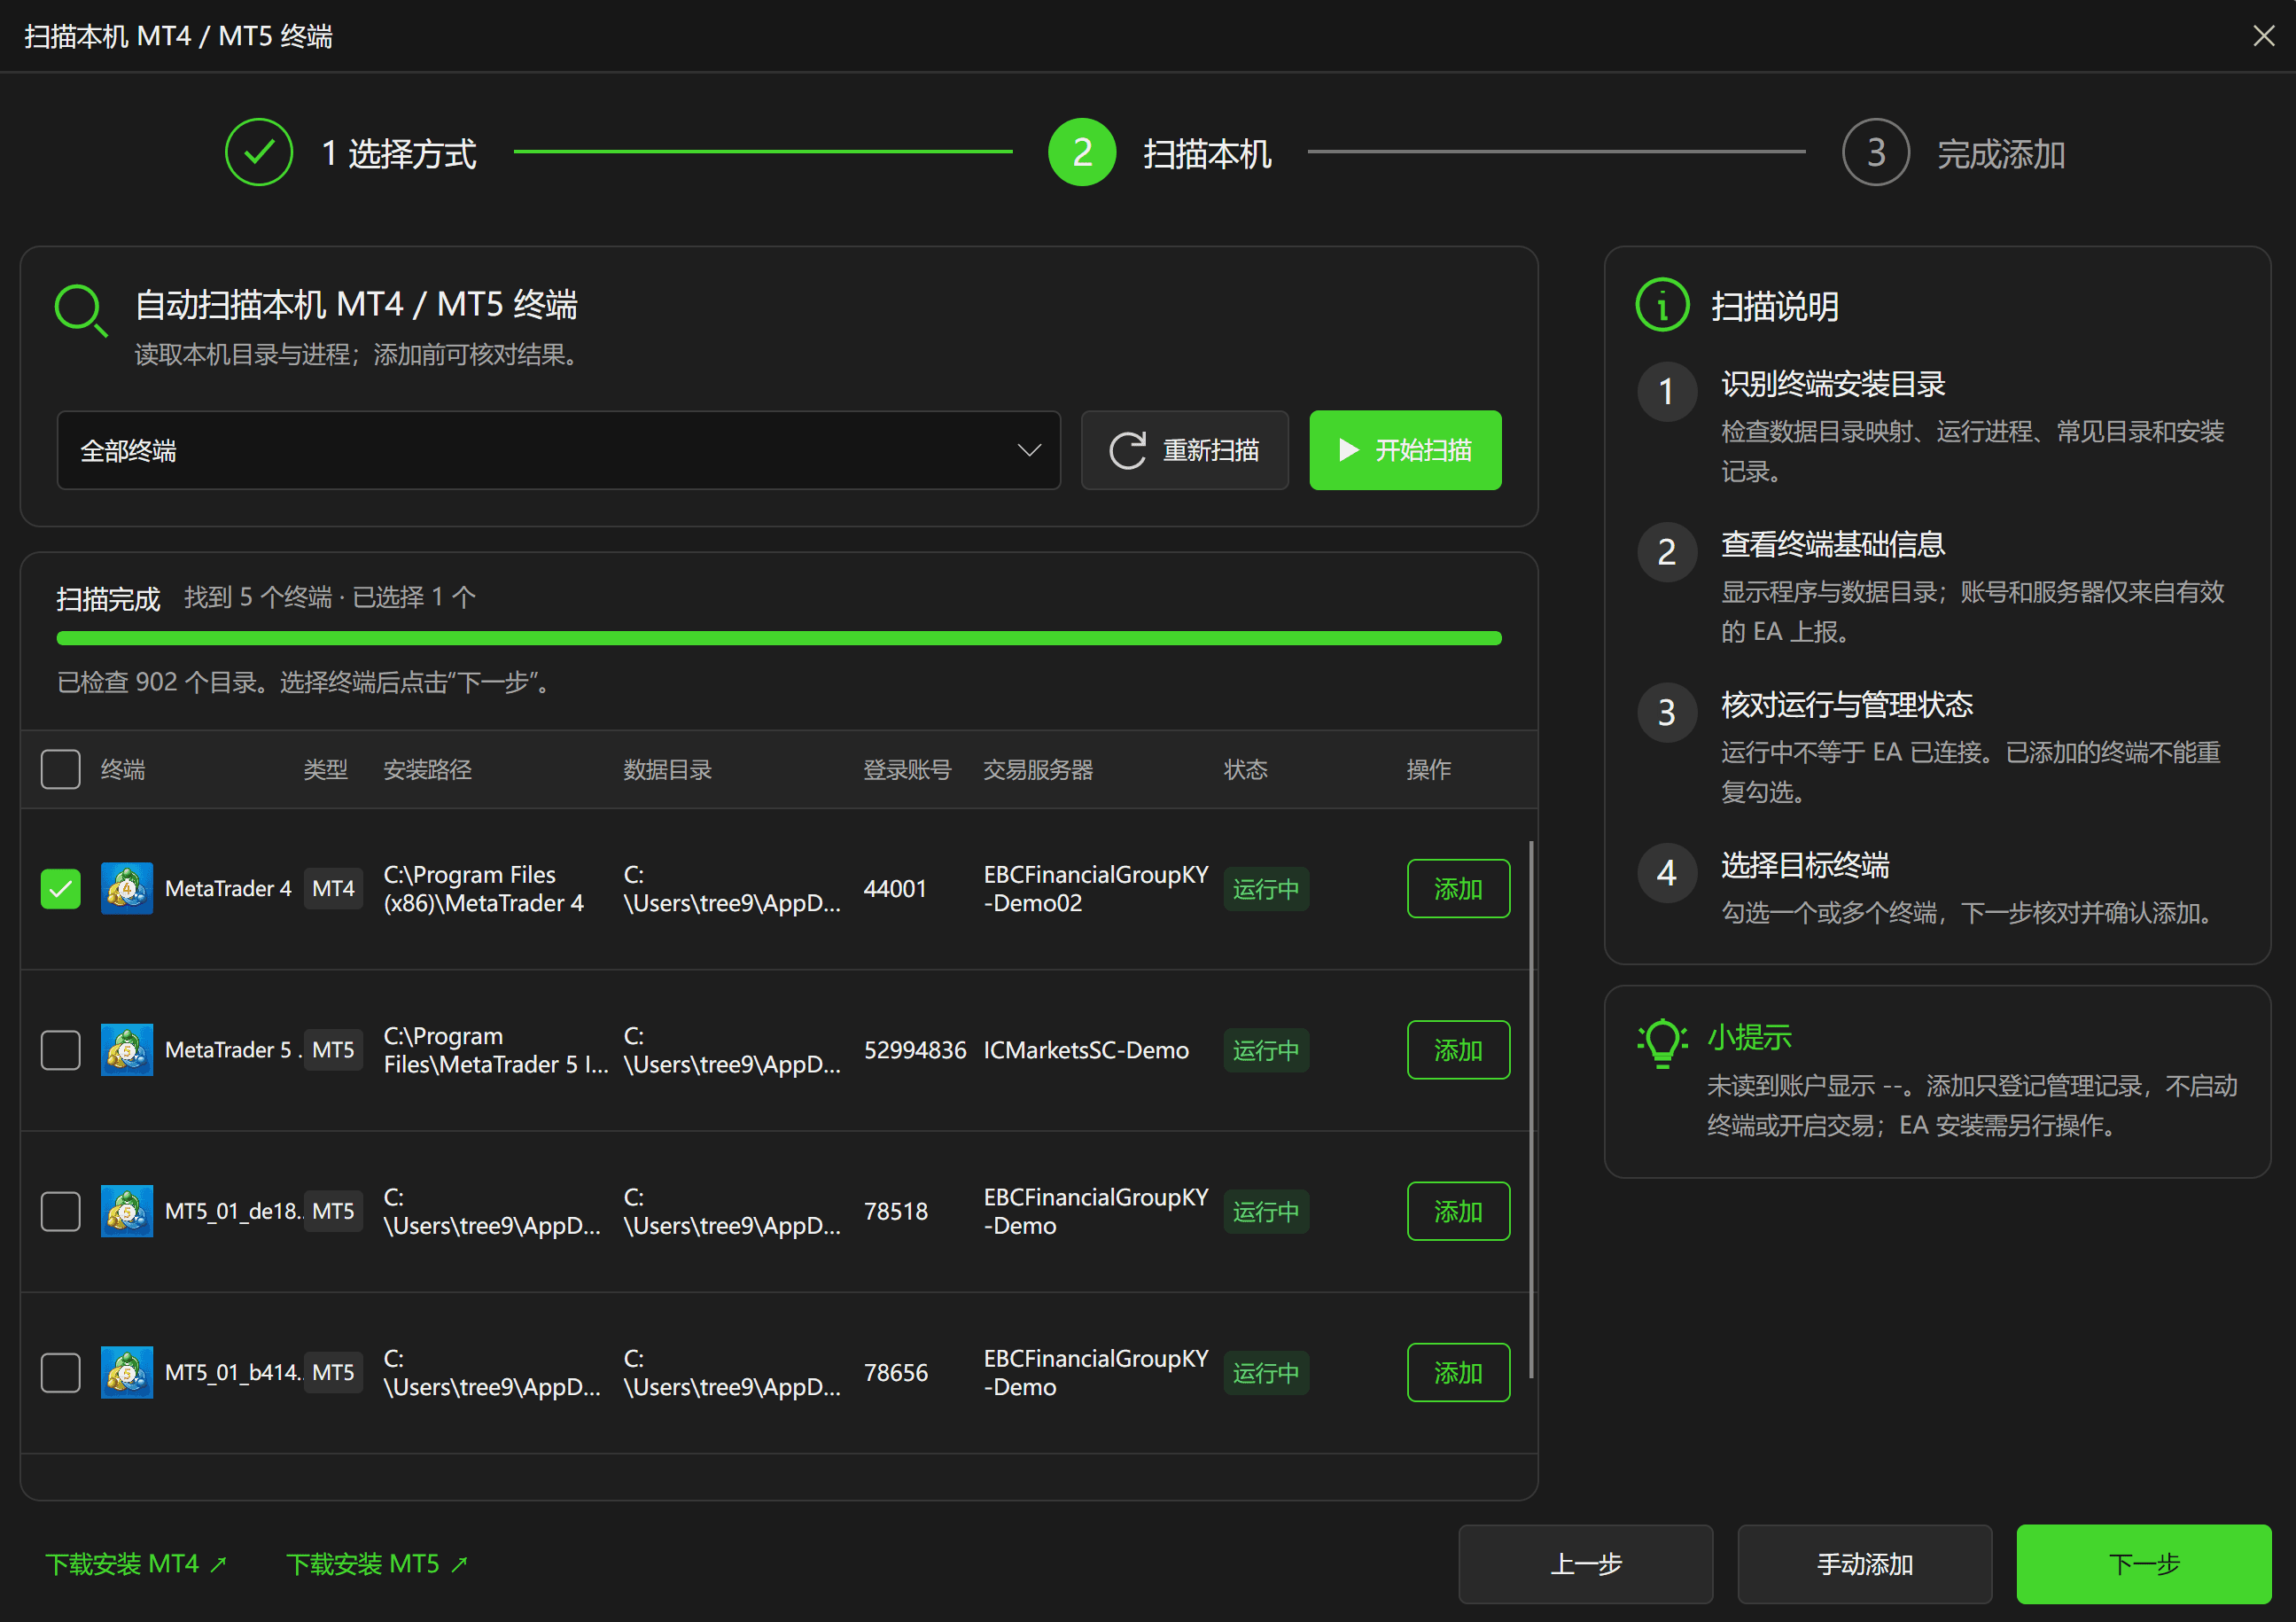Screen dimensions: 2296x1622
Task: Click the step 2 circle 扫描本机
Action: click(1082, 152)
